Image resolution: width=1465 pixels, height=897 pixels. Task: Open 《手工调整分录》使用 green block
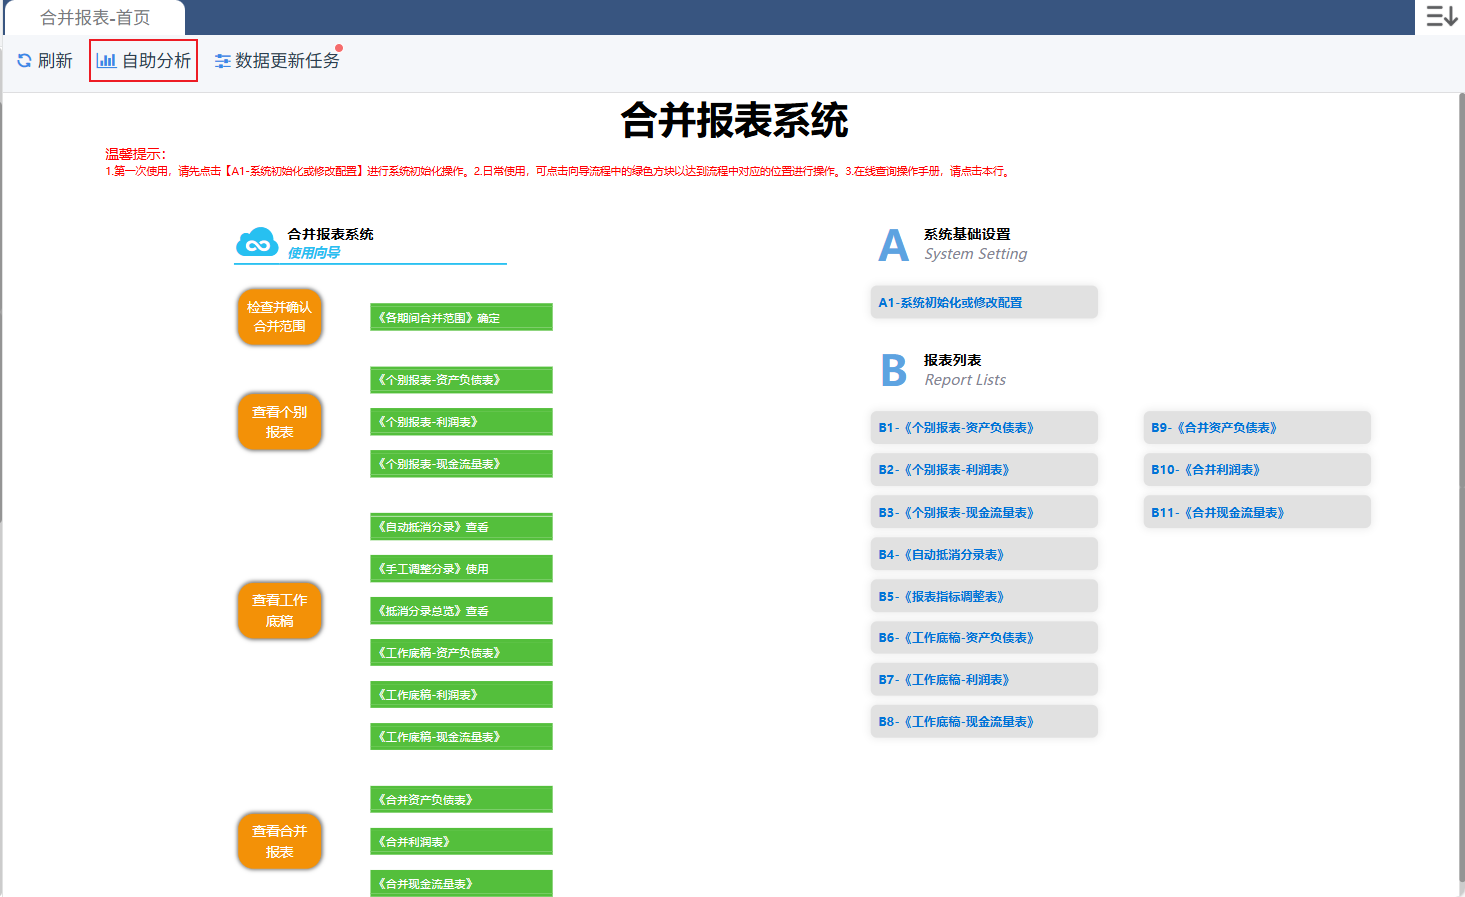461,569
